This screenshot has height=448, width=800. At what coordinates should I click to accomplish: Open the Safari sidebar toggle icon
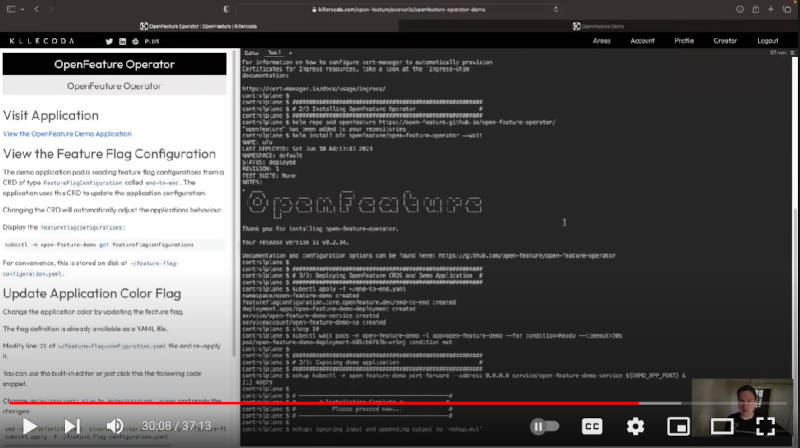[11, 9]
